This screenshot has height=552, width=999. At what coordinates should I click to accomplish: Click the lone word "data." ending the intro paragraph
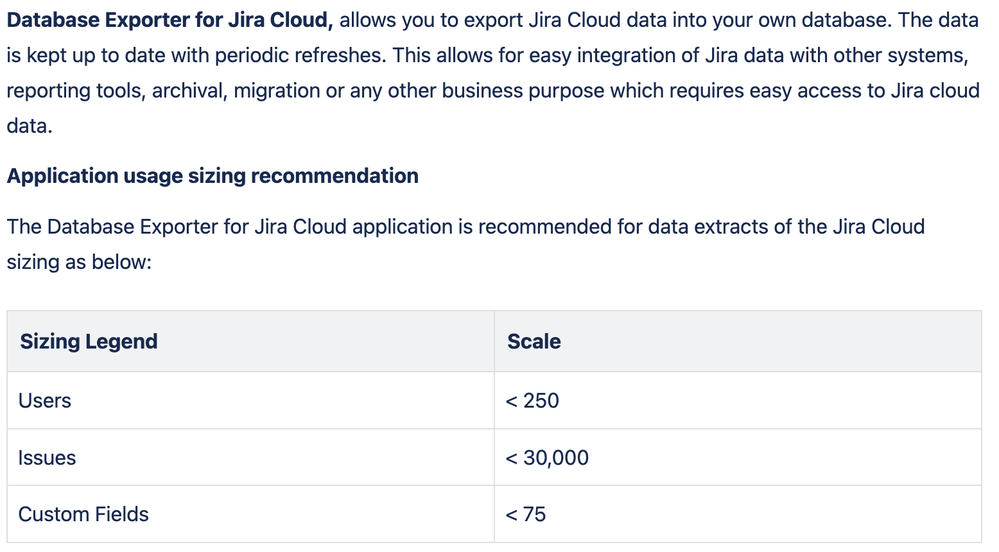tap(29, 126)
